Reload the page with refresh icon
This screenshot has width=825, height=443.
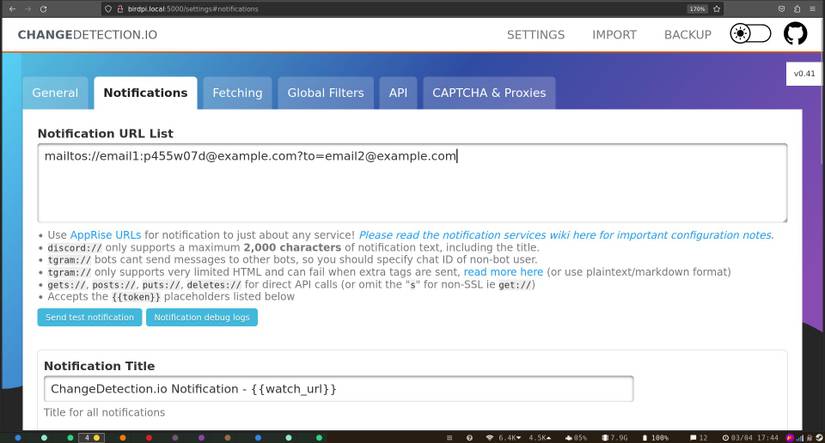pyautogui.click(x=44, y=9)
